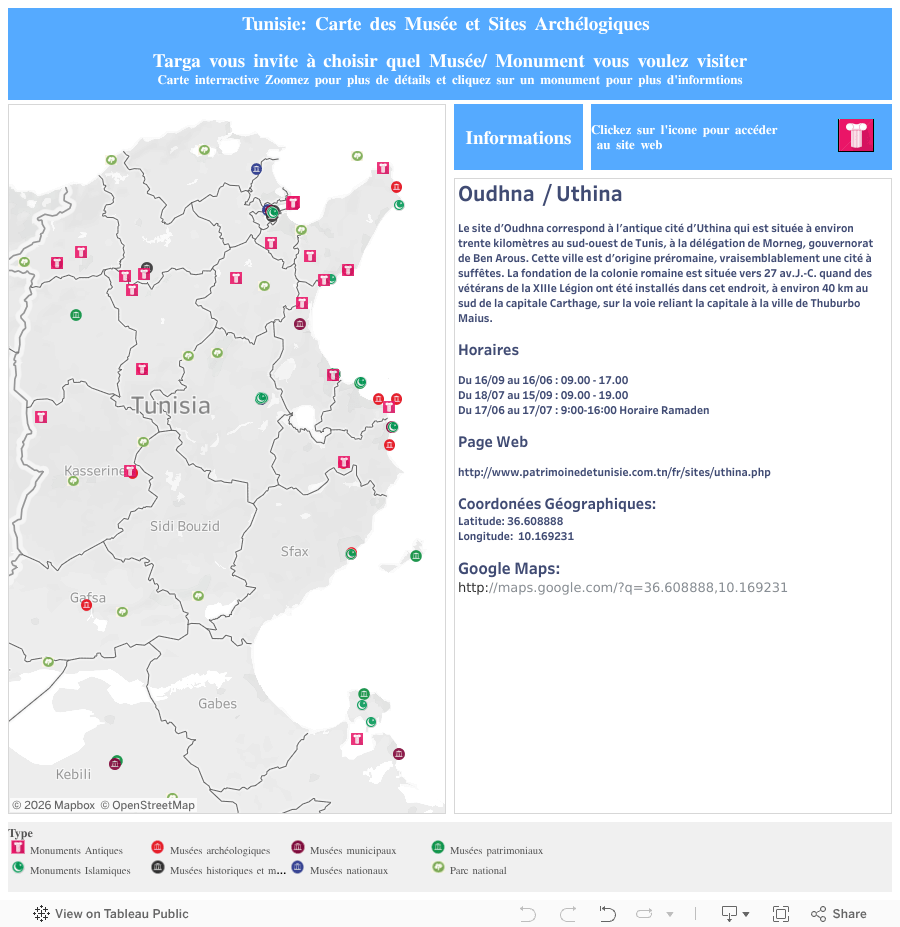Screen dimensions: 900x927
Task: Share the visualization
Action: (839, 913)
